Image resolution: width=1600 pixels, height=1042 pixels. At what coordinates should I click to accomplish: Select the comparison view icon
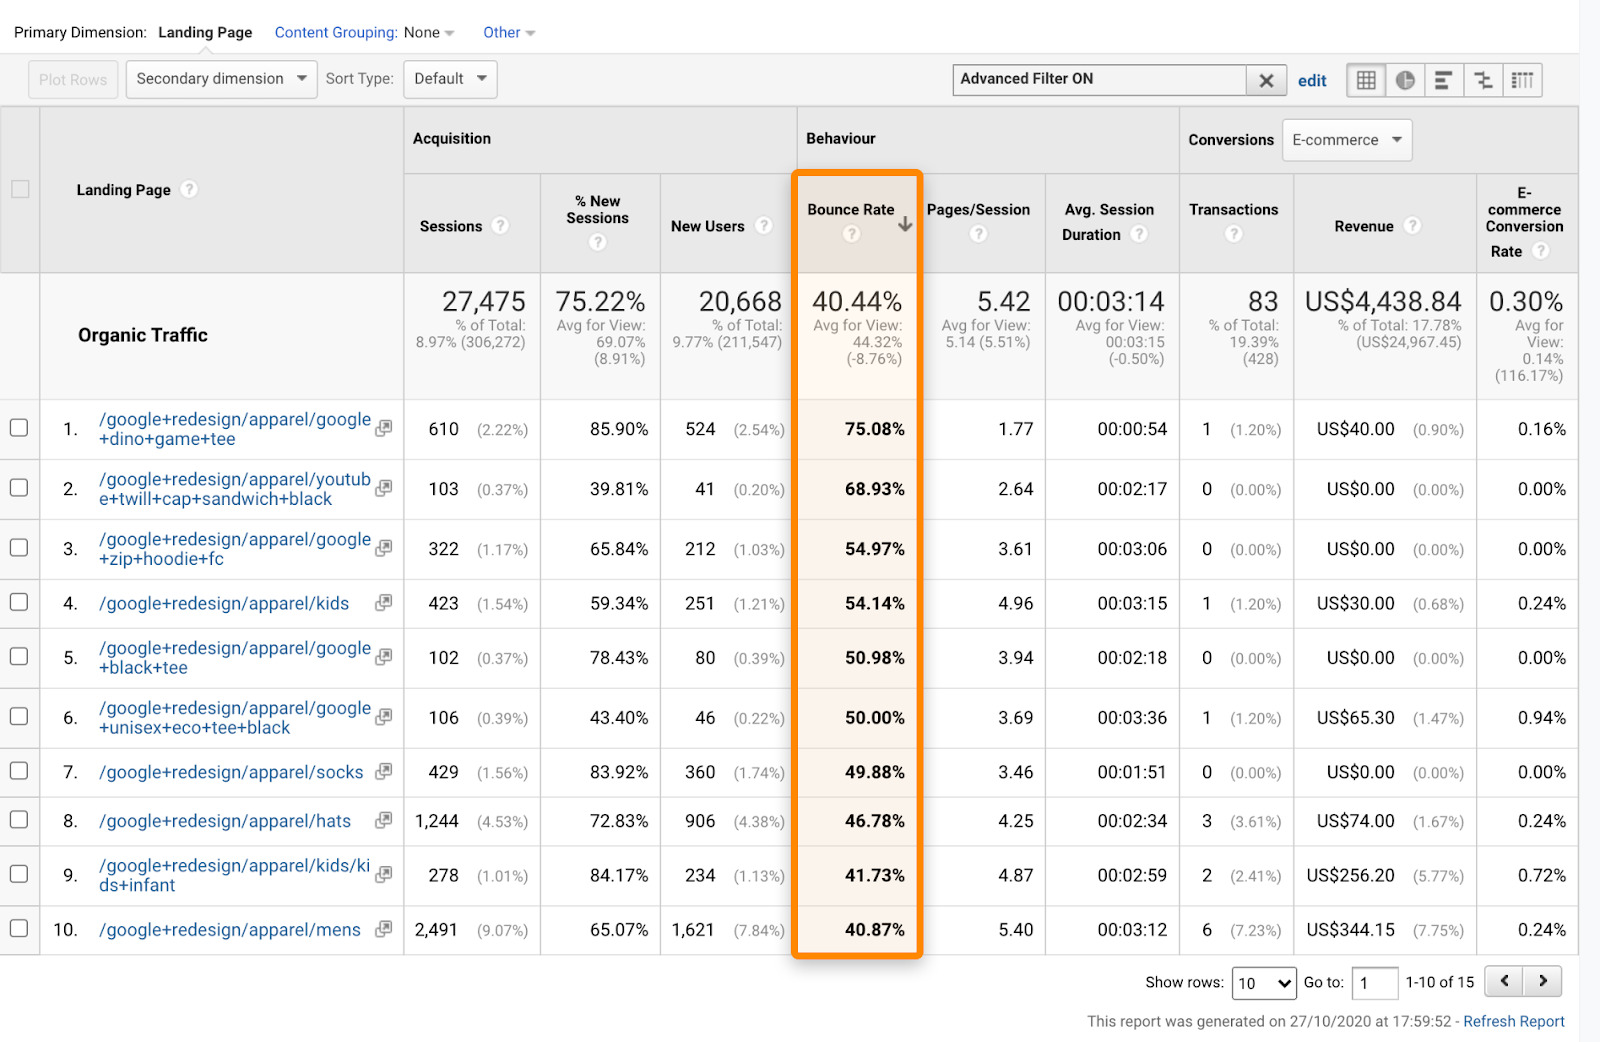(x=1483, y=80)
